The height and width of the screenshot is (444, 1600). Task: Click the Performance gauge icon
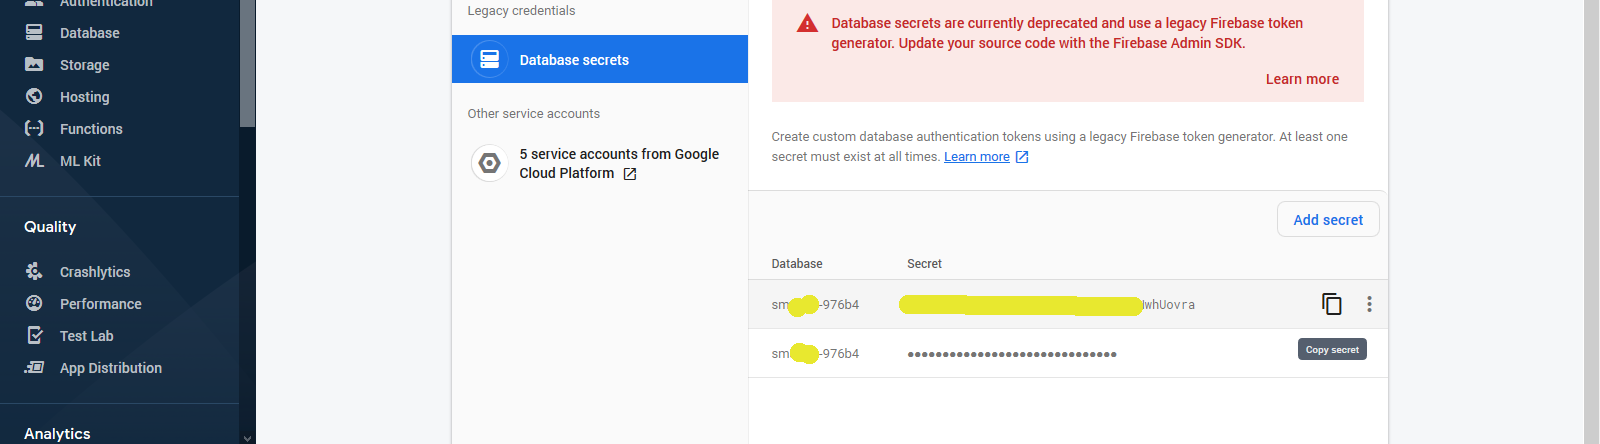[34, 304]
